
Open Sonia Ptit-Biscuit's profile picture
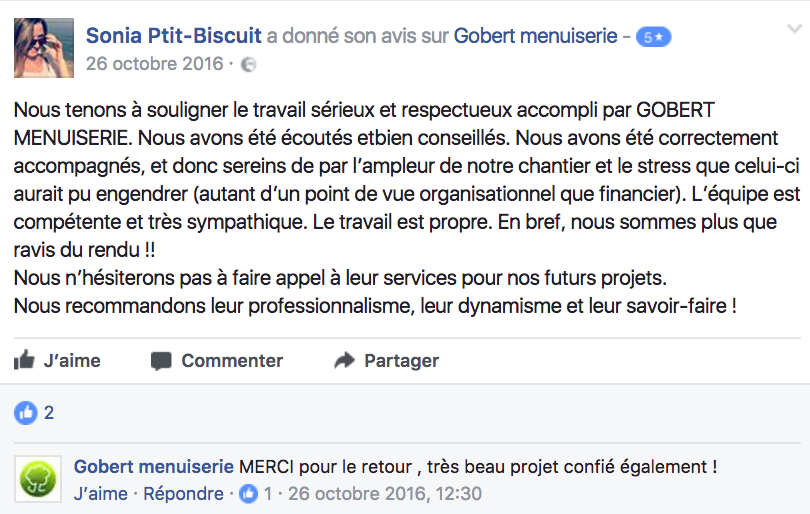44,48
